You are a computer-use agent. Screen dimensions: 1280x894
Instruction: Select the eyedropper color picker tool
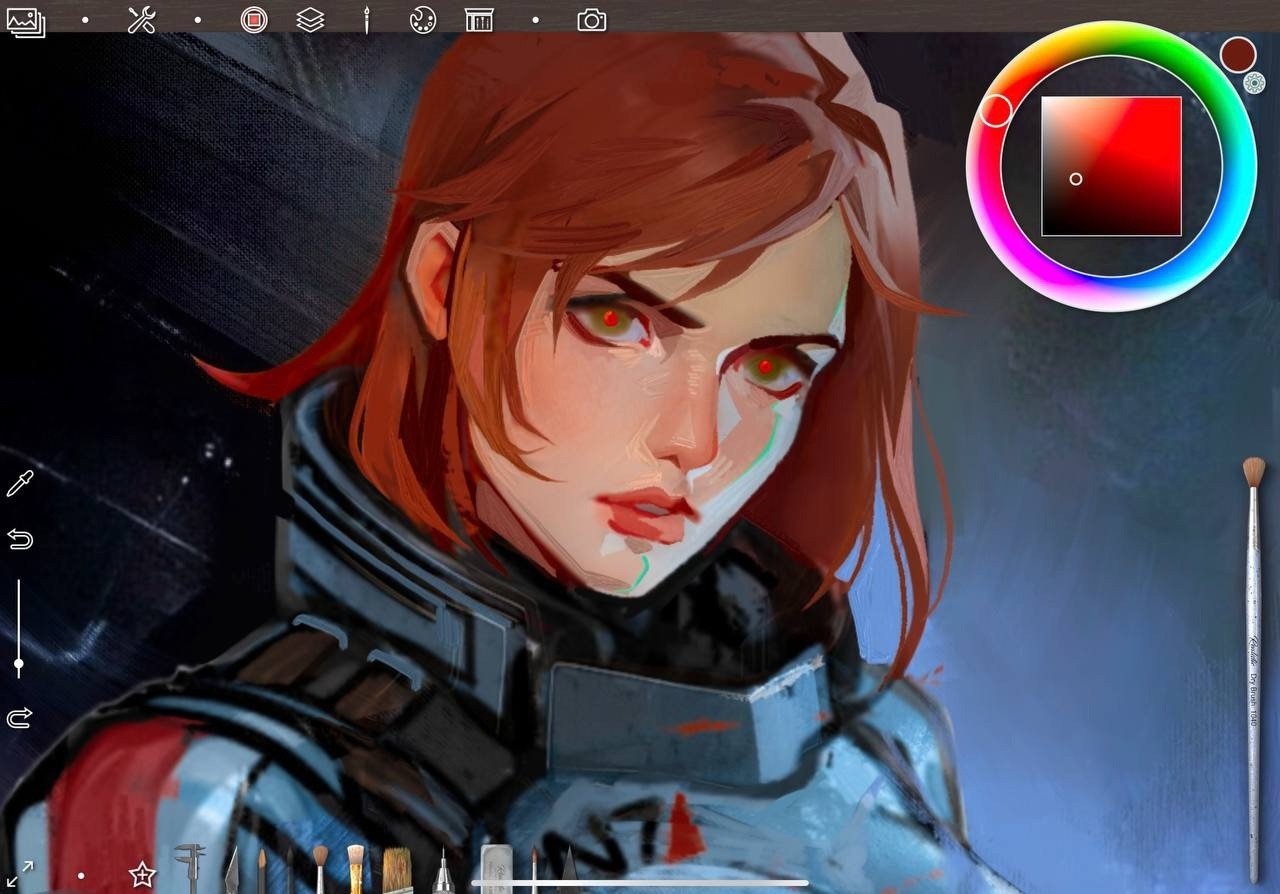[x=20, y=485]
